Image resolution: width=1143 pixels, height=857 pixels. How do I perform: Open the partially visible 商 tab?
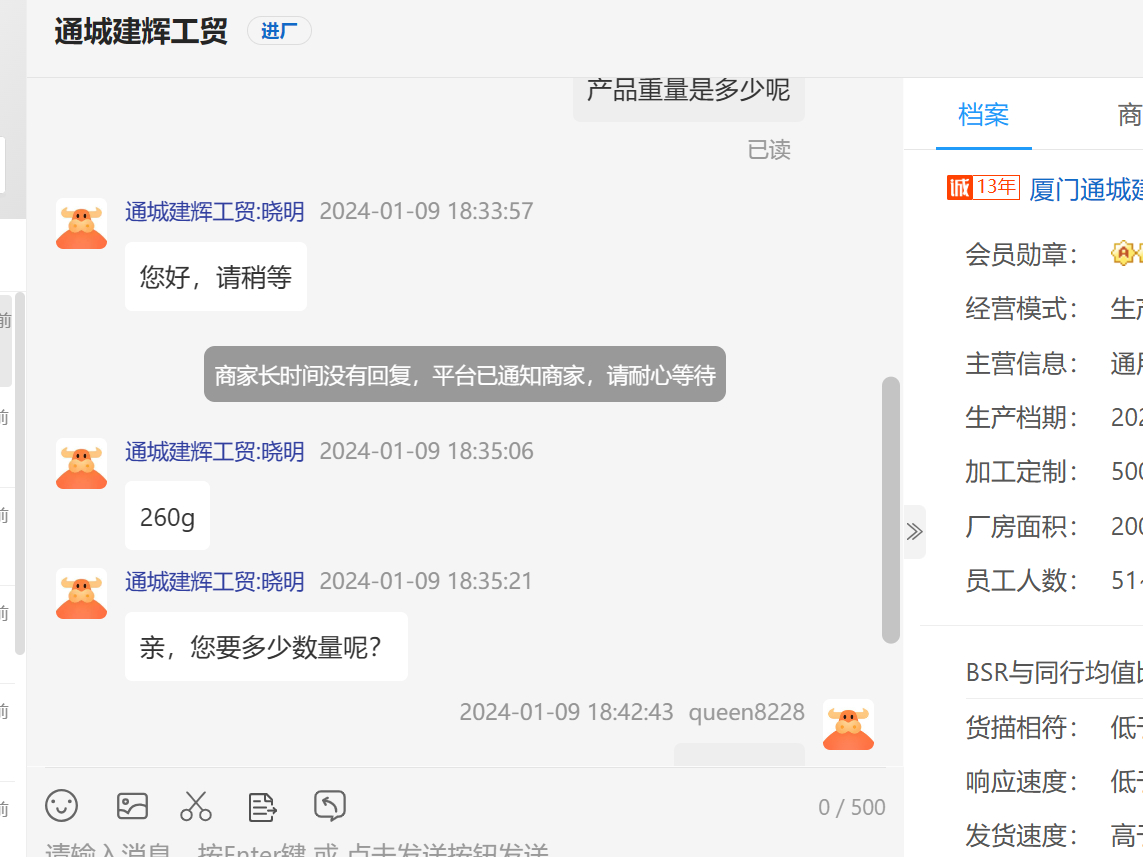(1129, 115)
